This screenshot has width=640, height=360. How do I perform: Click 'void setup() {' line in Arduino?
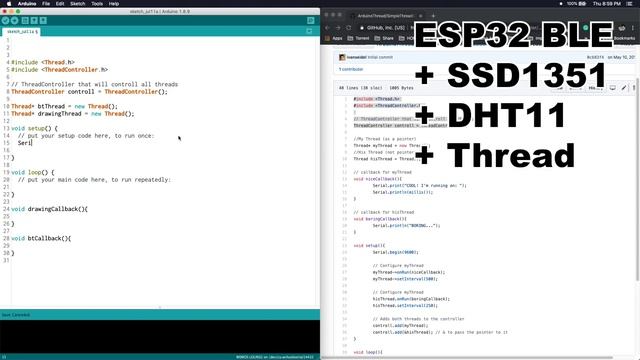pyautogui.click(x=35, y=129)
